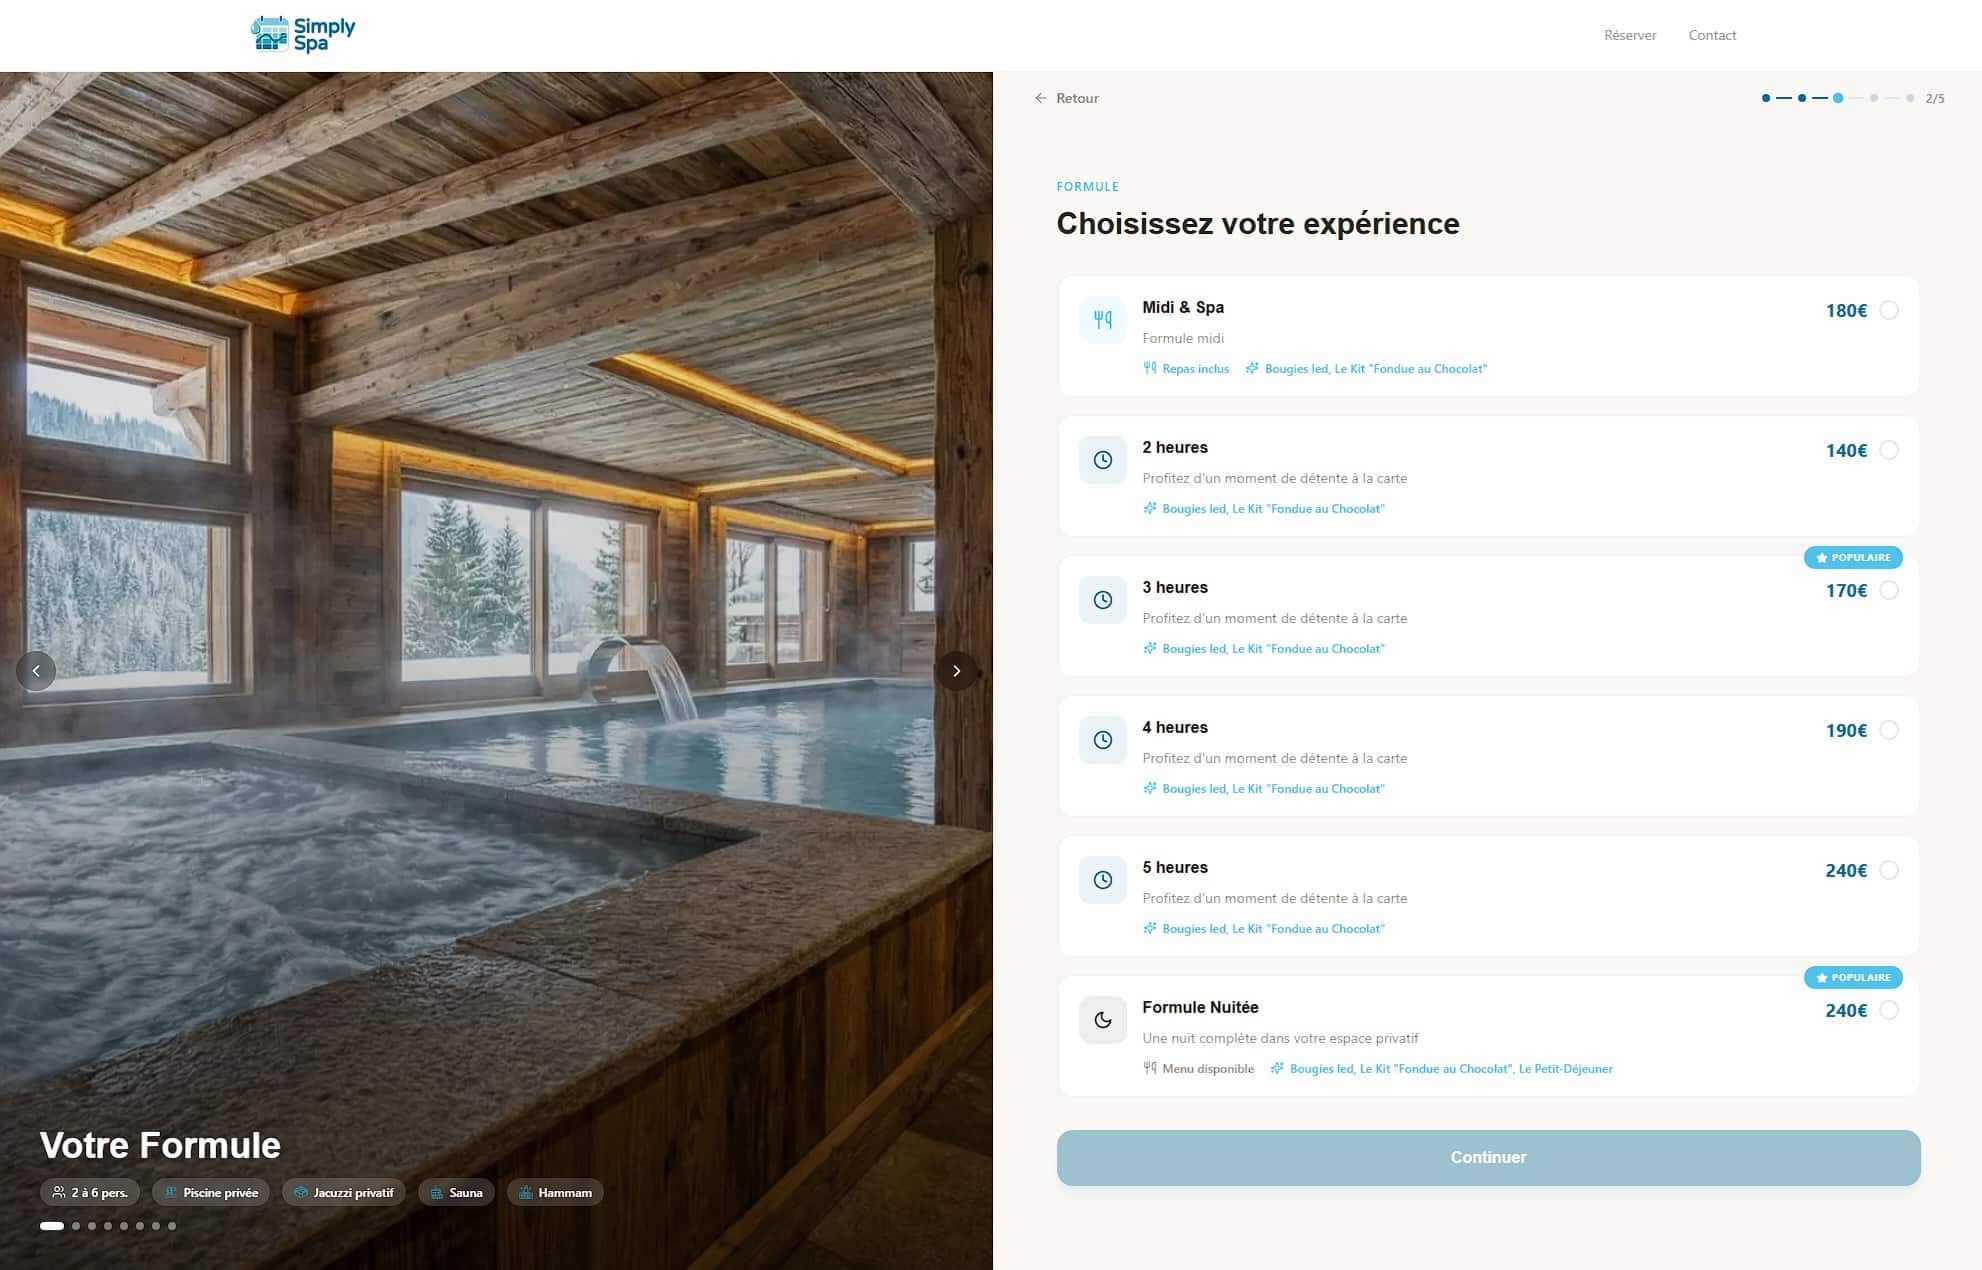The image size is (1982, 1270).
Task: Open the Contact menu item
Action: pos(1711,35)
